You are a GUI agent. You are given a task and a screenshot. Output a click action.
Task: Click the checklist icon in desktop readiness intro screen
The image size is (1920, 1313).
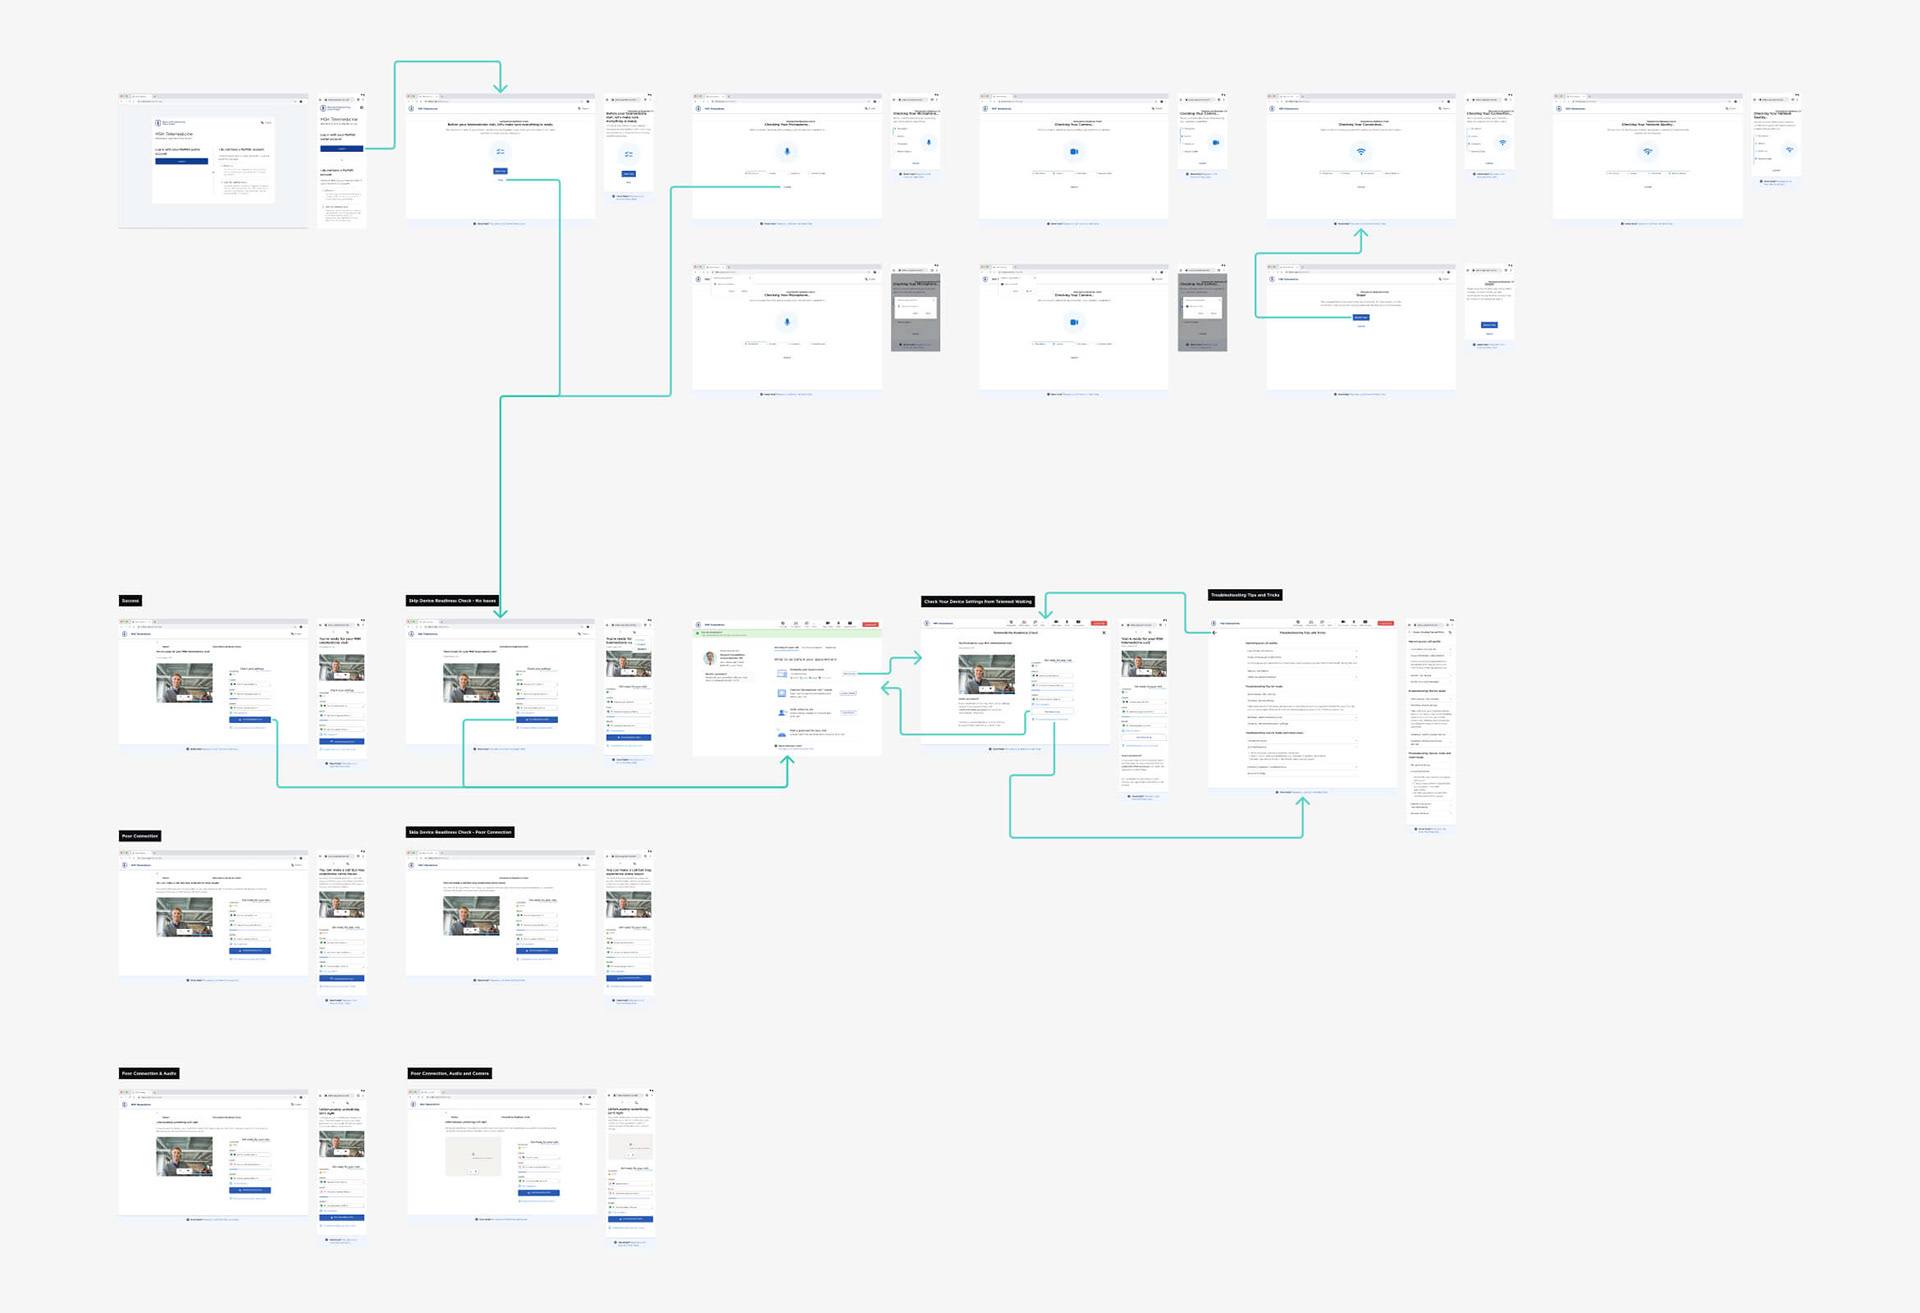click(500, 152)
